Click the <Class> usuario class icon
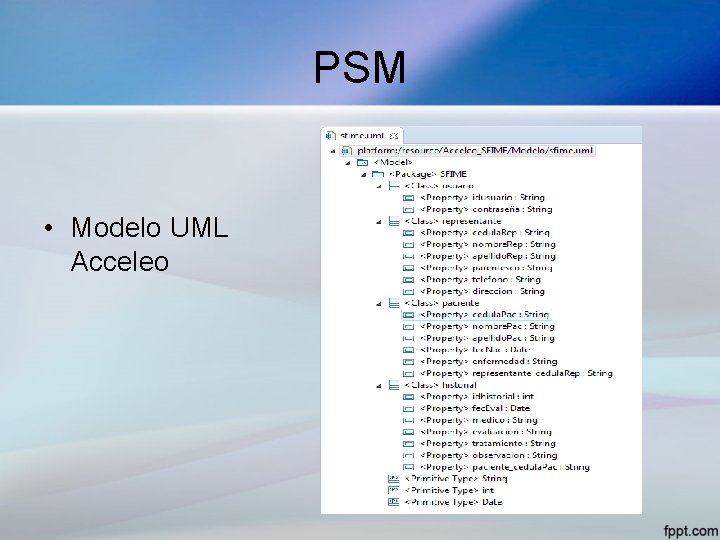The image size is (720, 540). coord(394,186)
